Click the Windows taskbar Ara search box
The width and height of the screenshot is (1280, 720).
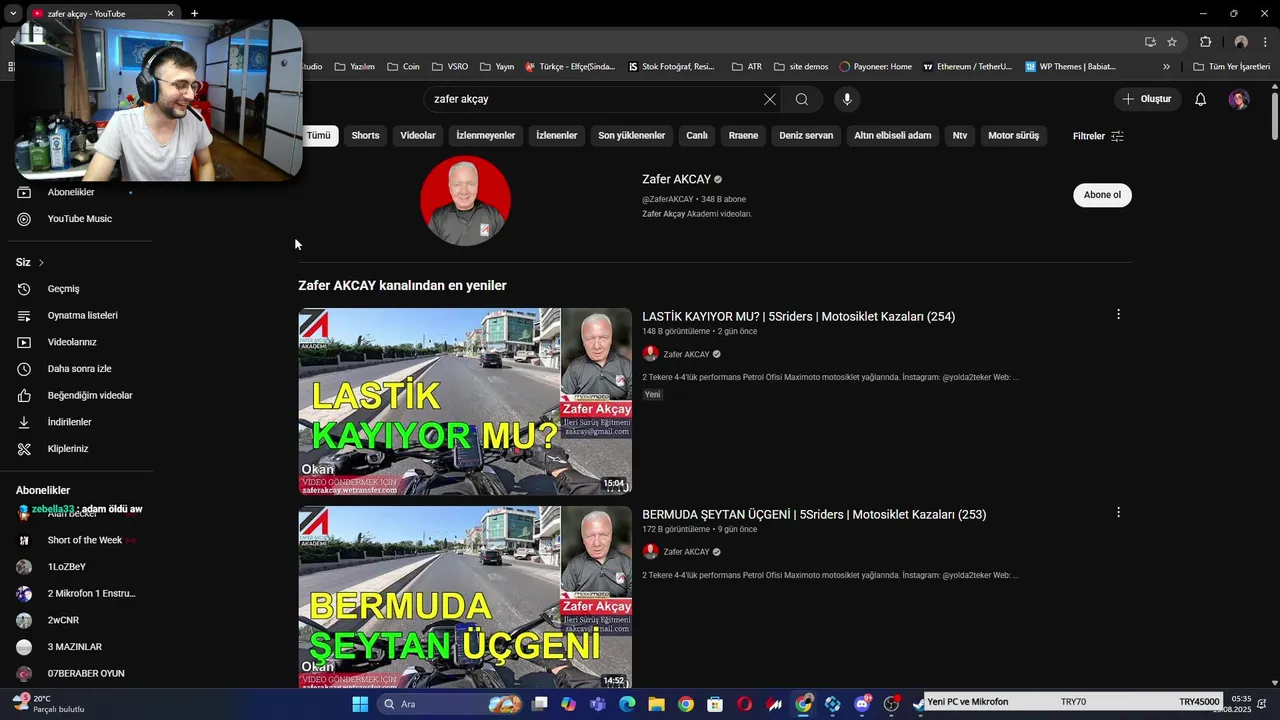tap(451, 704)
